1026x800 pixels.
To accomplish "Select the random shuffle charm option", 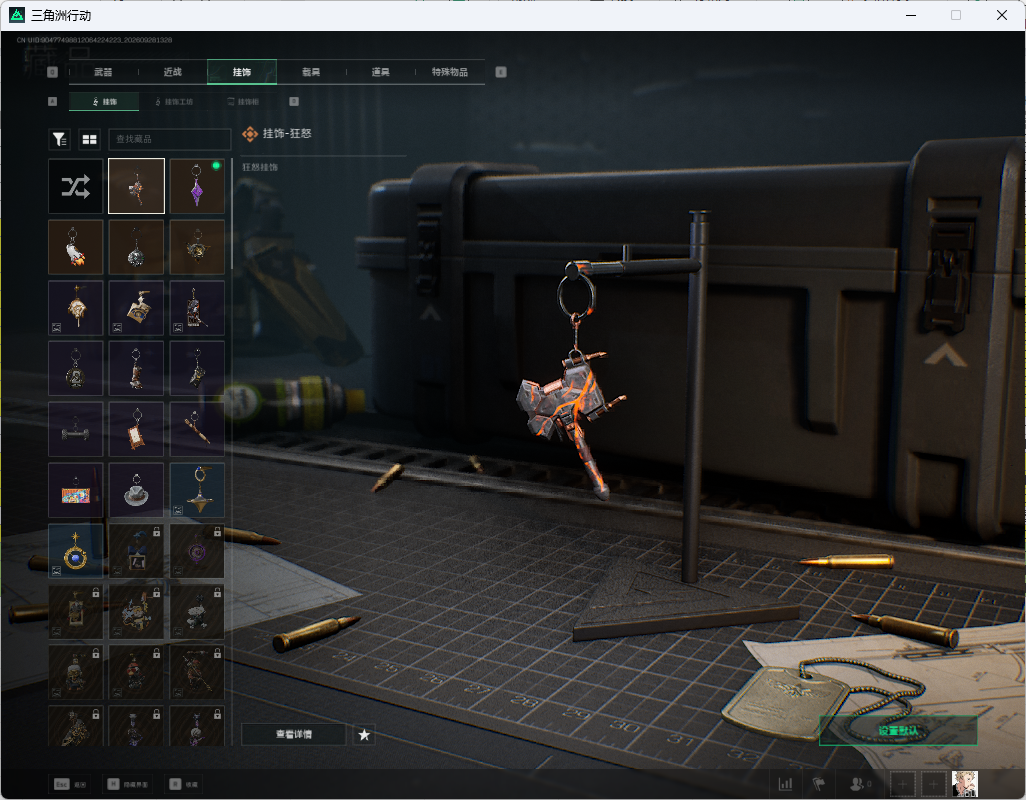I will (76, 186).
